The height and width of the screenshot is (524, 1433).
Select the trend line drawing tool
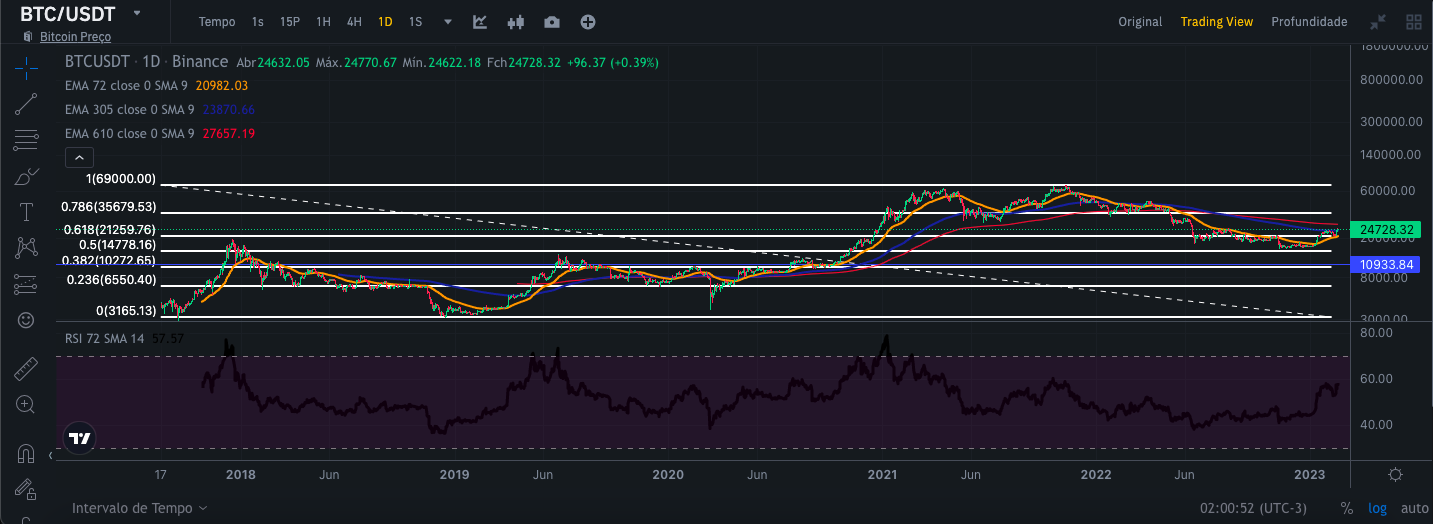tap(26, 105)
